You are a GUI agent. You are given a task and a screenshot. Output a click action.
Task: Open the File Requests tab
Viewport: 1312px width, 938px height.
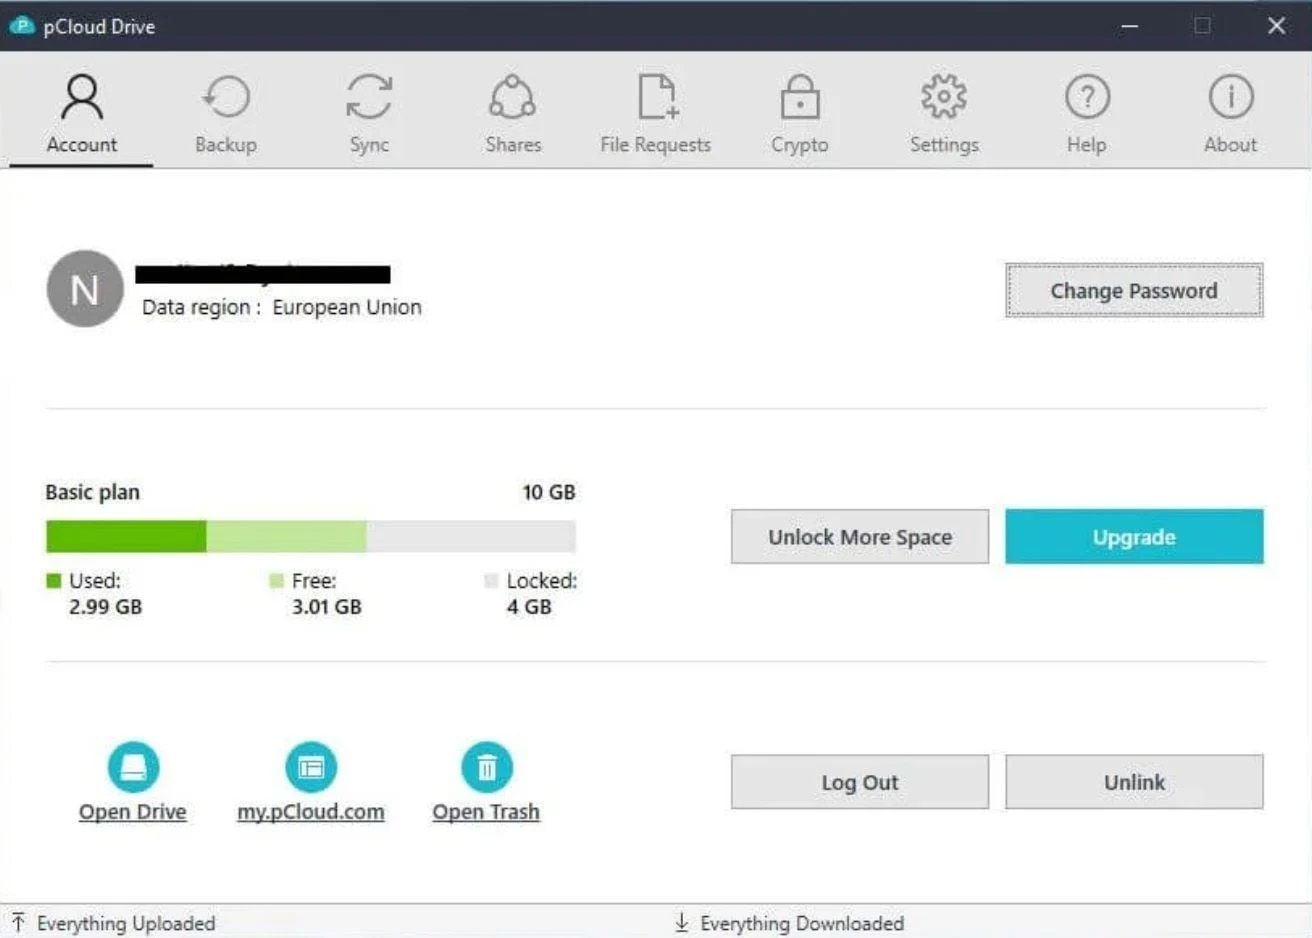[x=656, y=113]
